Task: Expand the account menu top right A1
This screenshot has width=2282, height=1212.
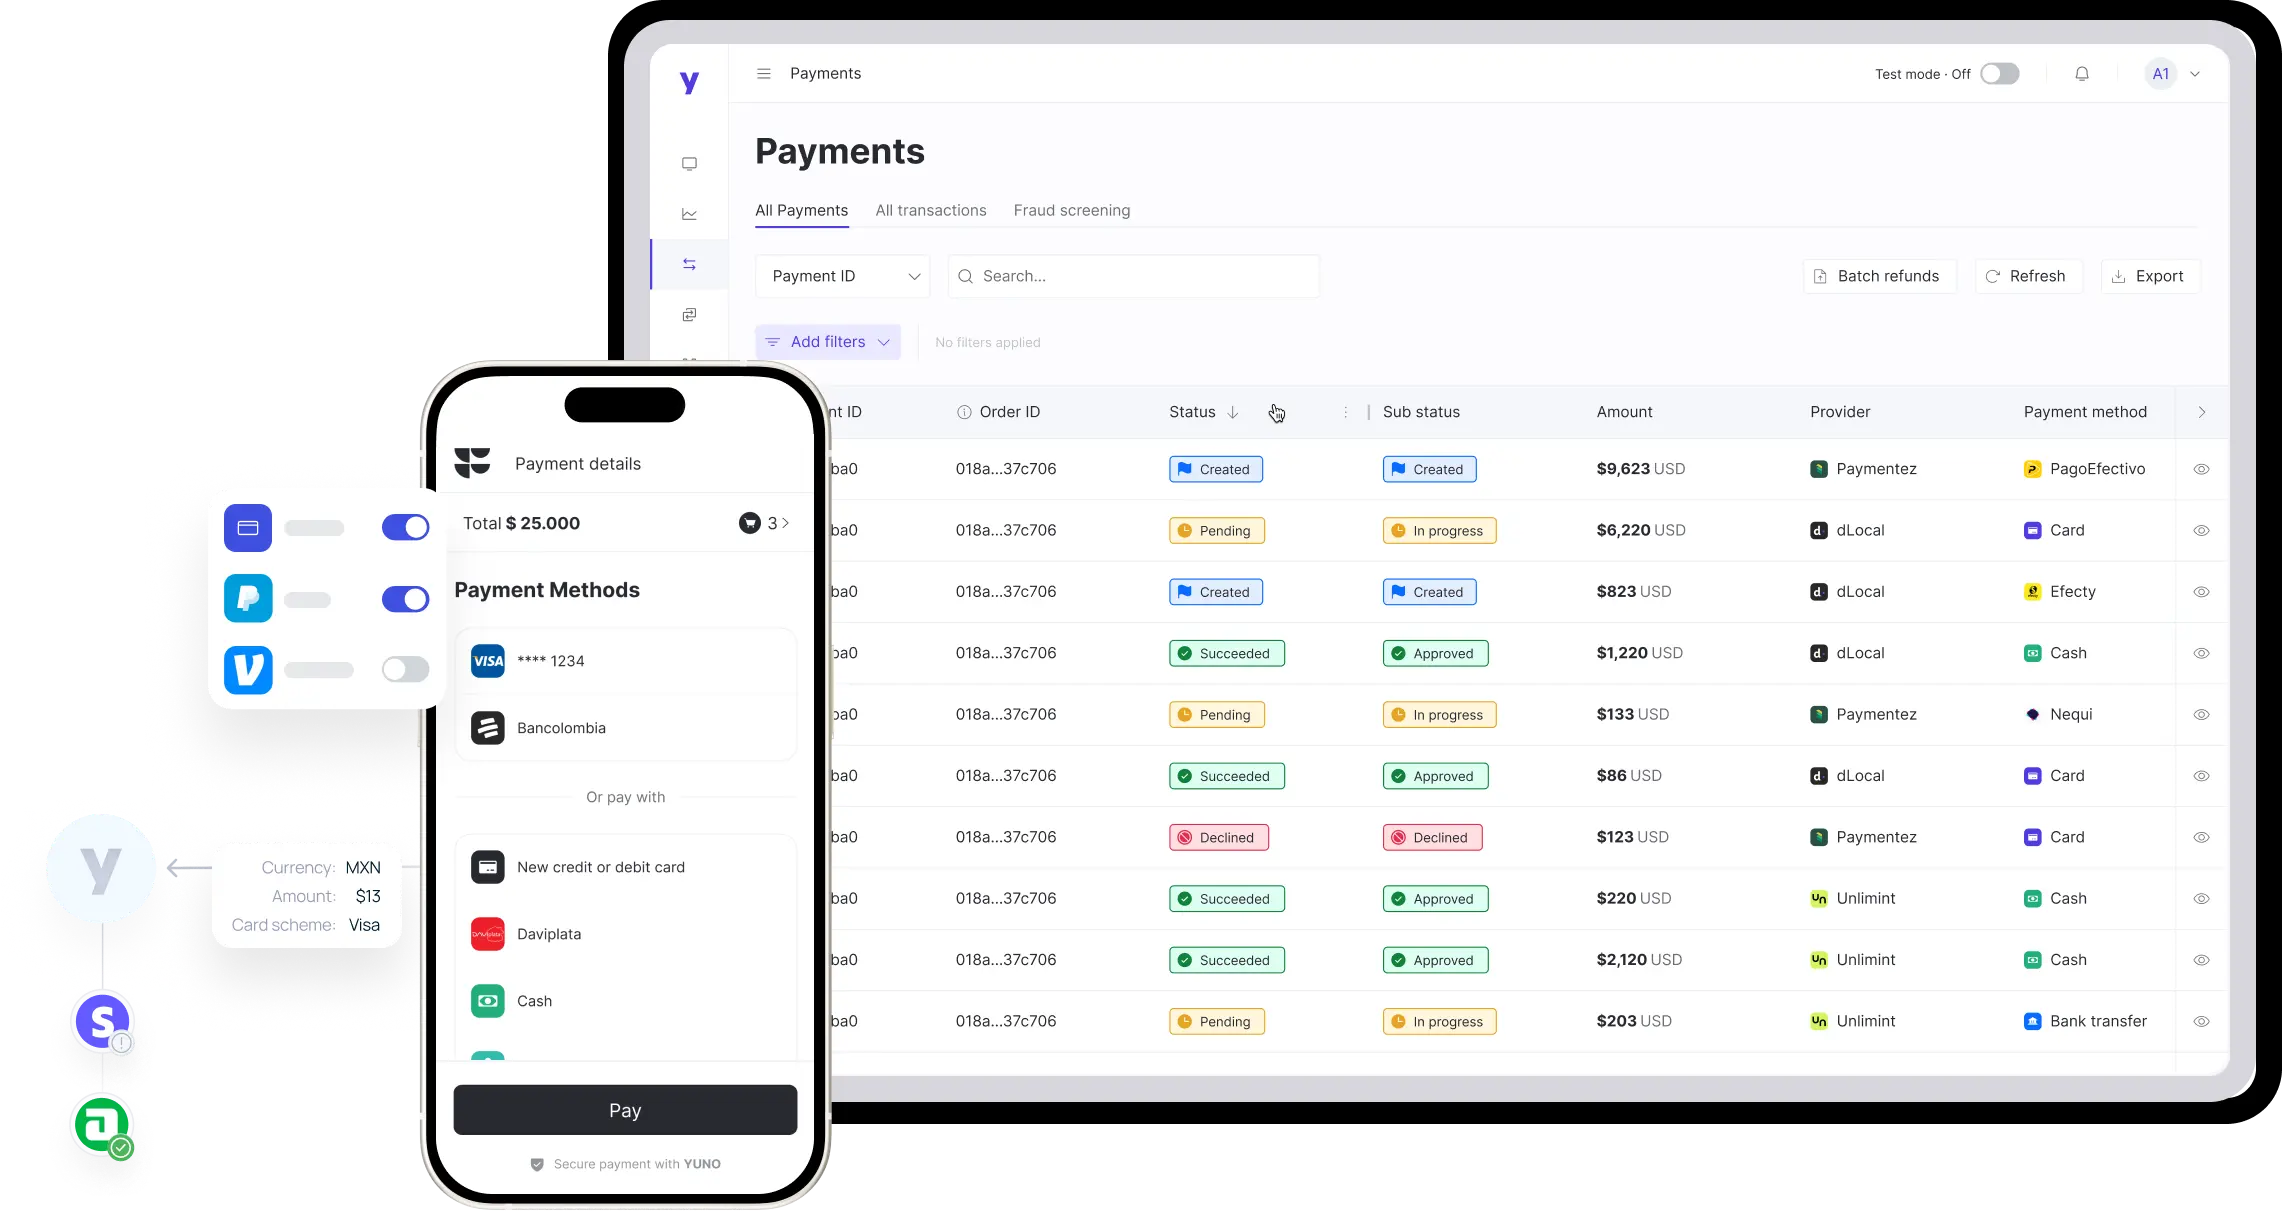Action: tap(2175, 72)
